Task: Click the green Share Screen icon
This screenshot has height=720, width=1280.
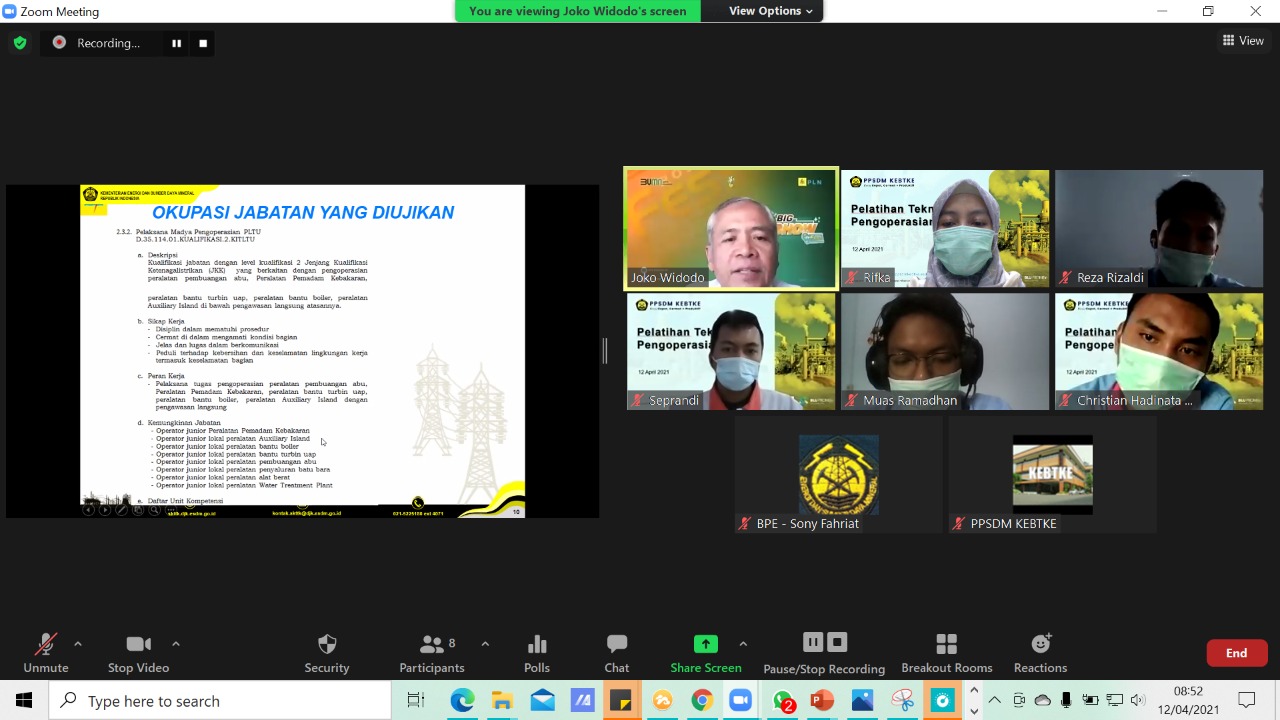Action: pos(706,644)
